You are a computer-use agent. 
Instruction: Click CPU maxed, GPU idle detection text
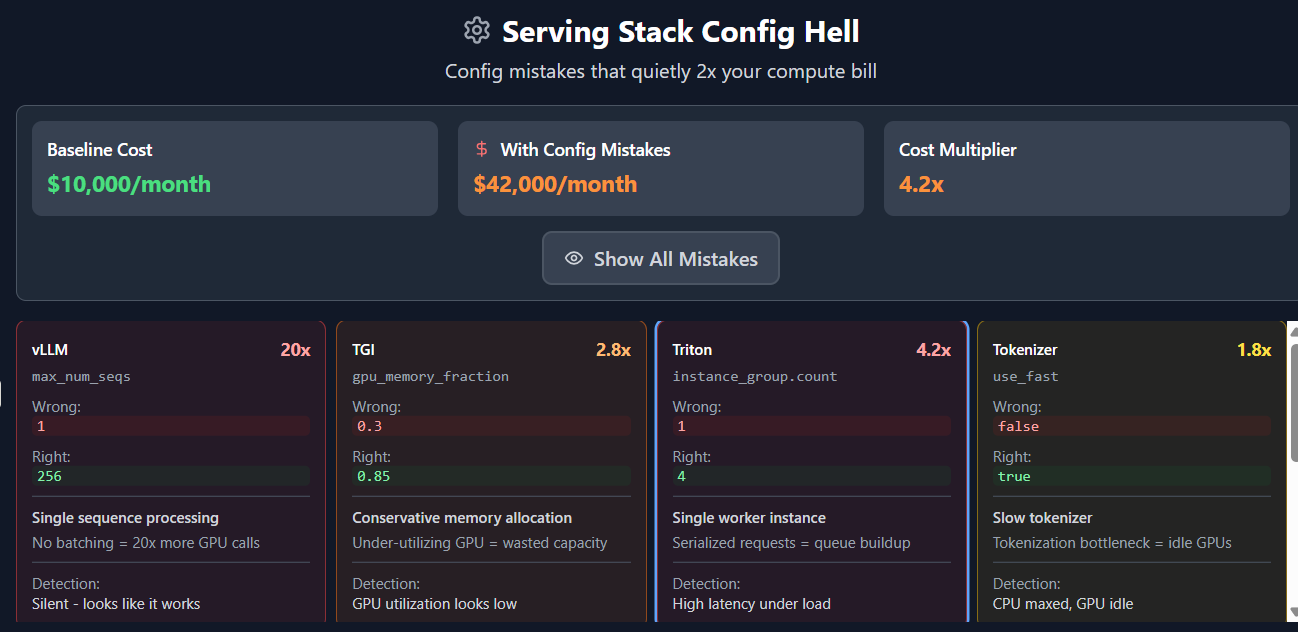[1063, 604]
